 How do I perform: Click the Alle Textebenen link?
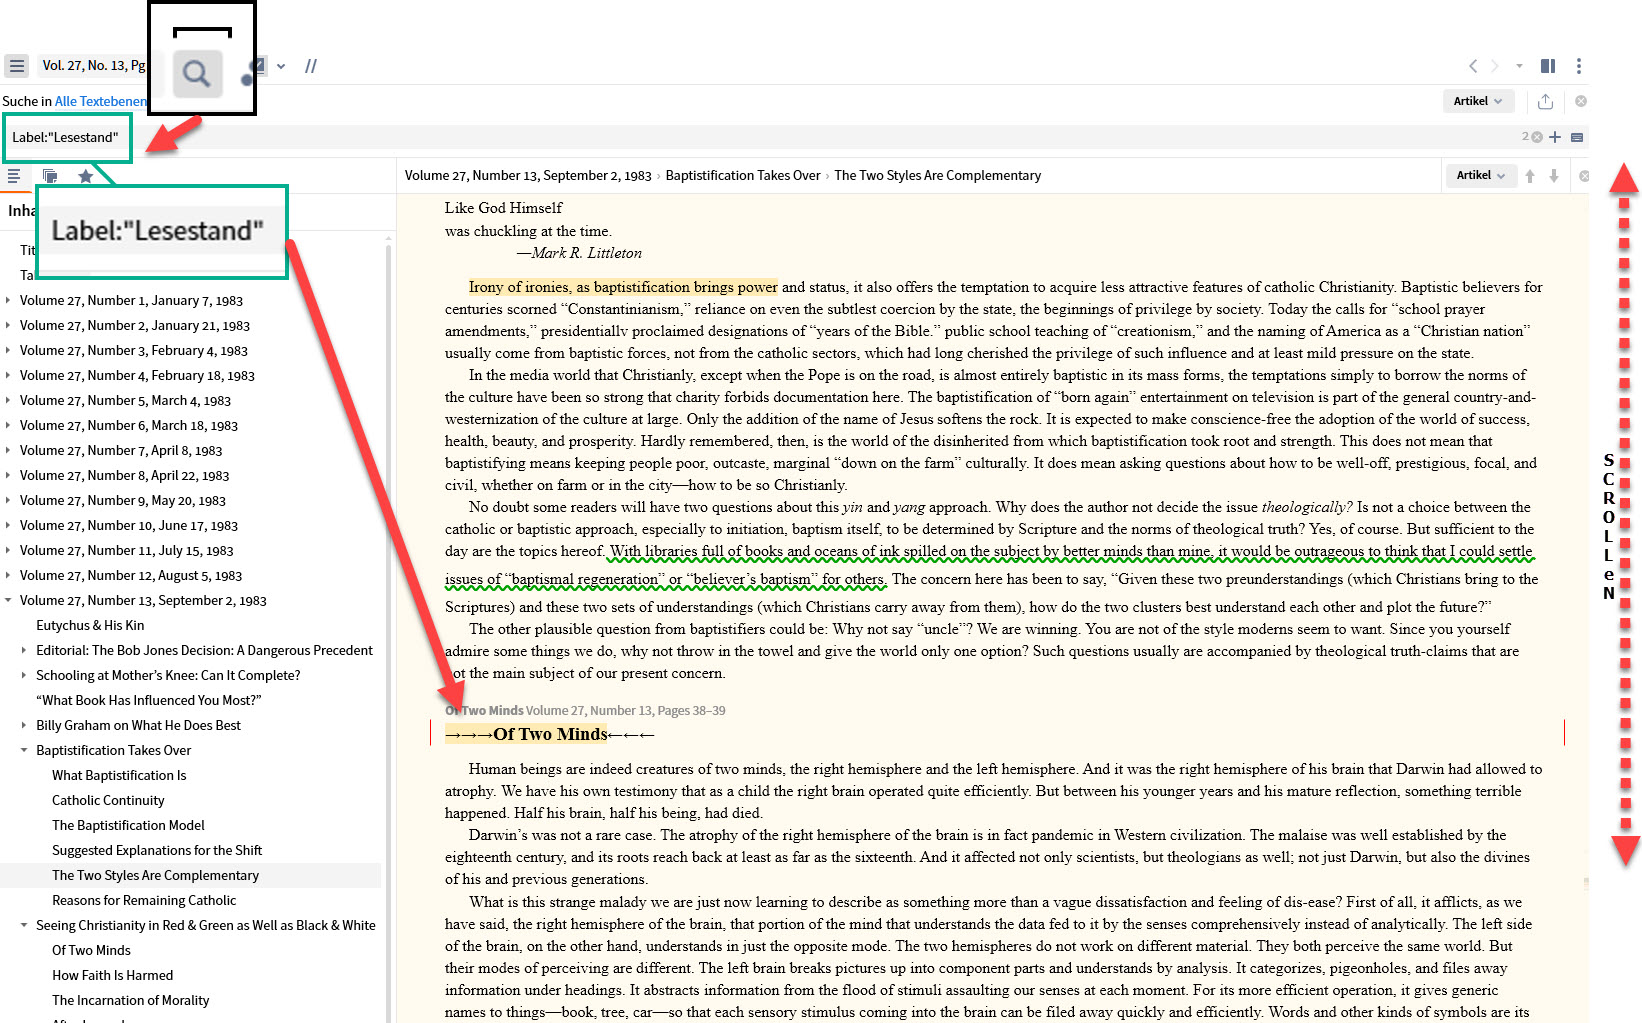(x=101, y=101)
